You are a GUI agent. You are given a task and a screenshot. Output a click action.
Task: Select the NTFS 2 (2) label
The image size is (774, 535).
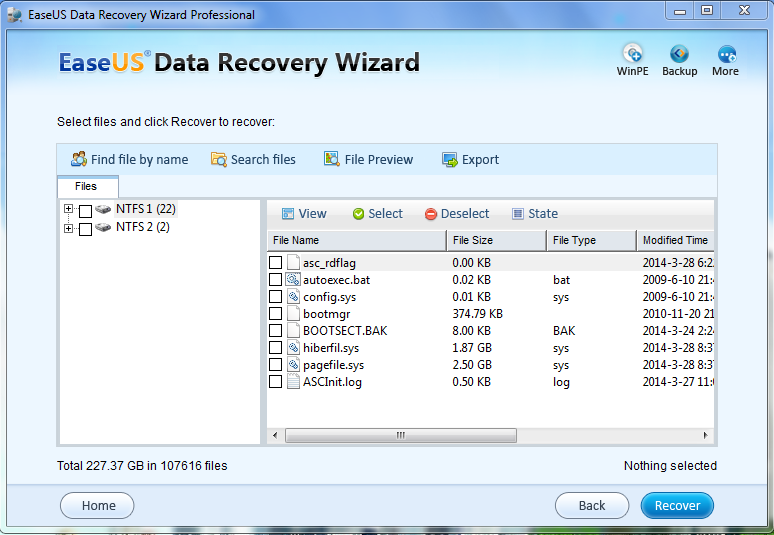(143, 227)
